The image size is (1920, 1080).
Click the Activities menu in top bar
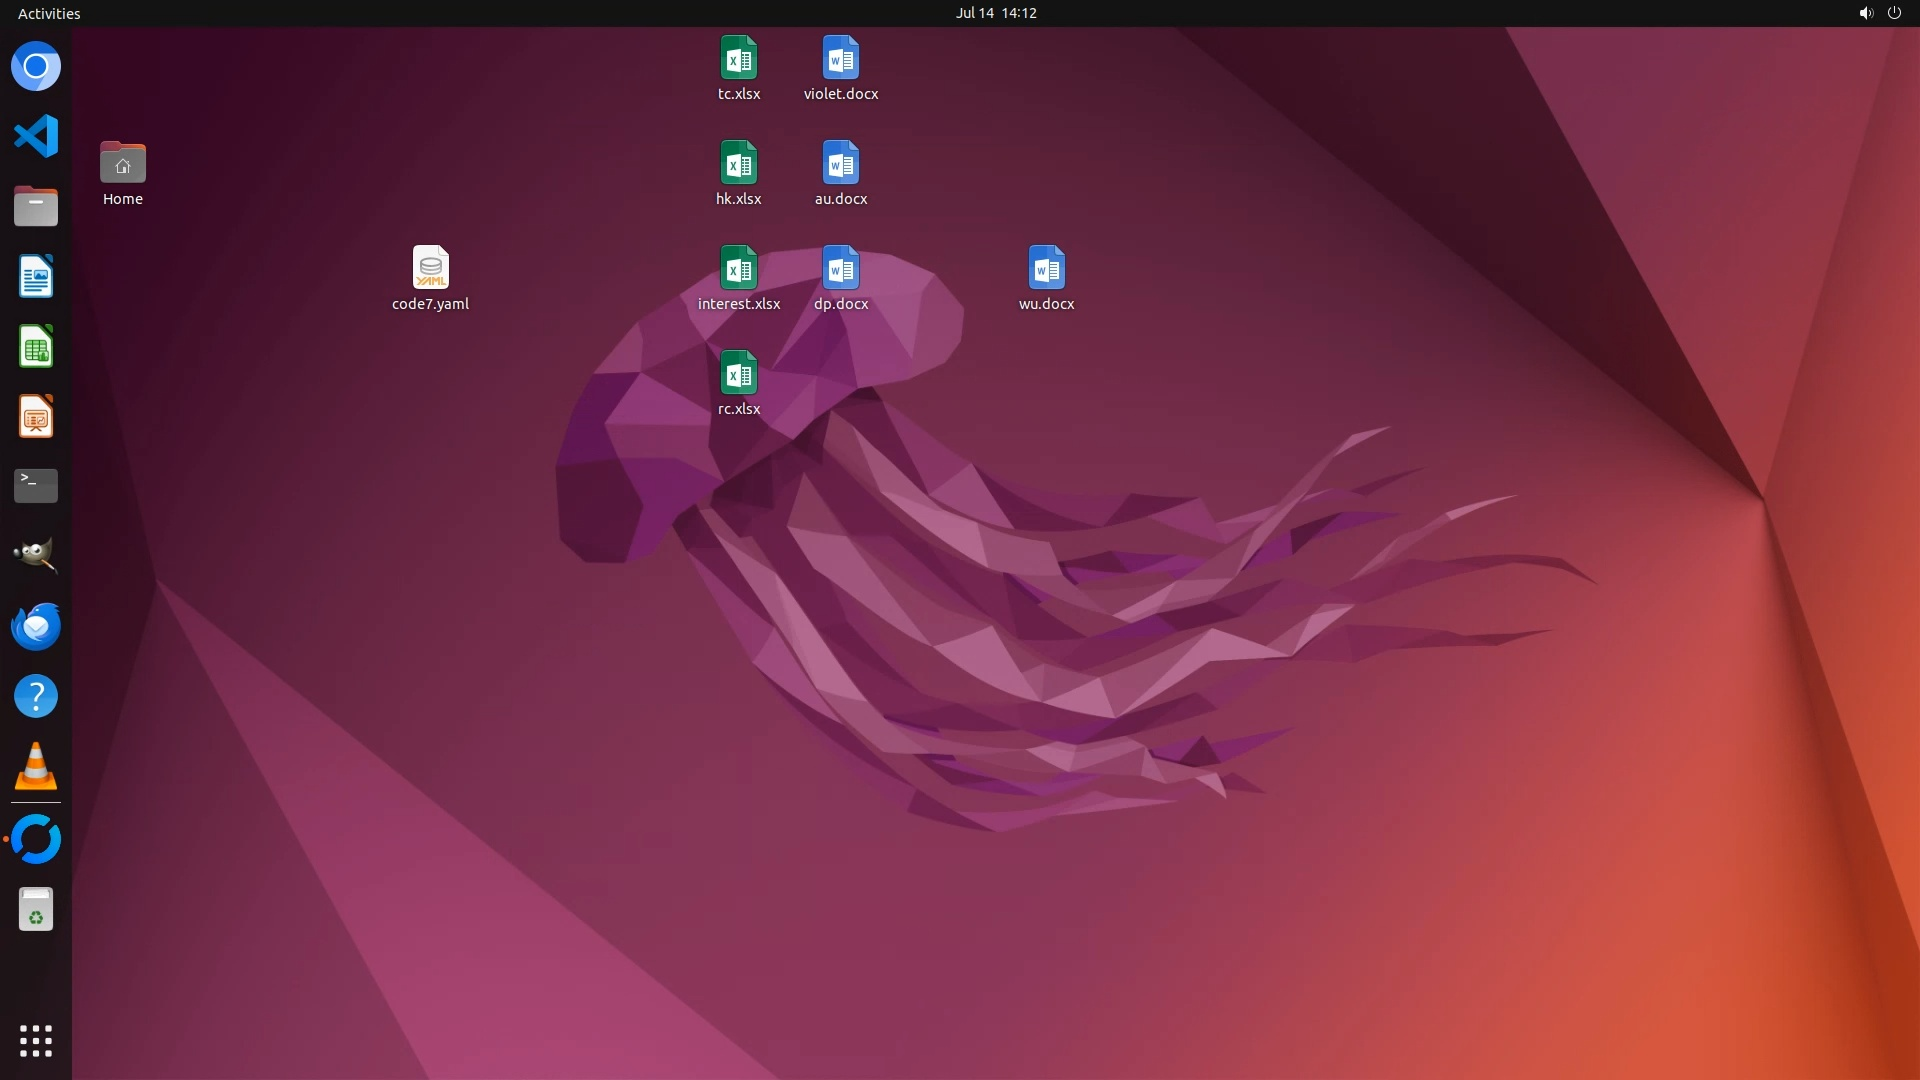[49, 13]
